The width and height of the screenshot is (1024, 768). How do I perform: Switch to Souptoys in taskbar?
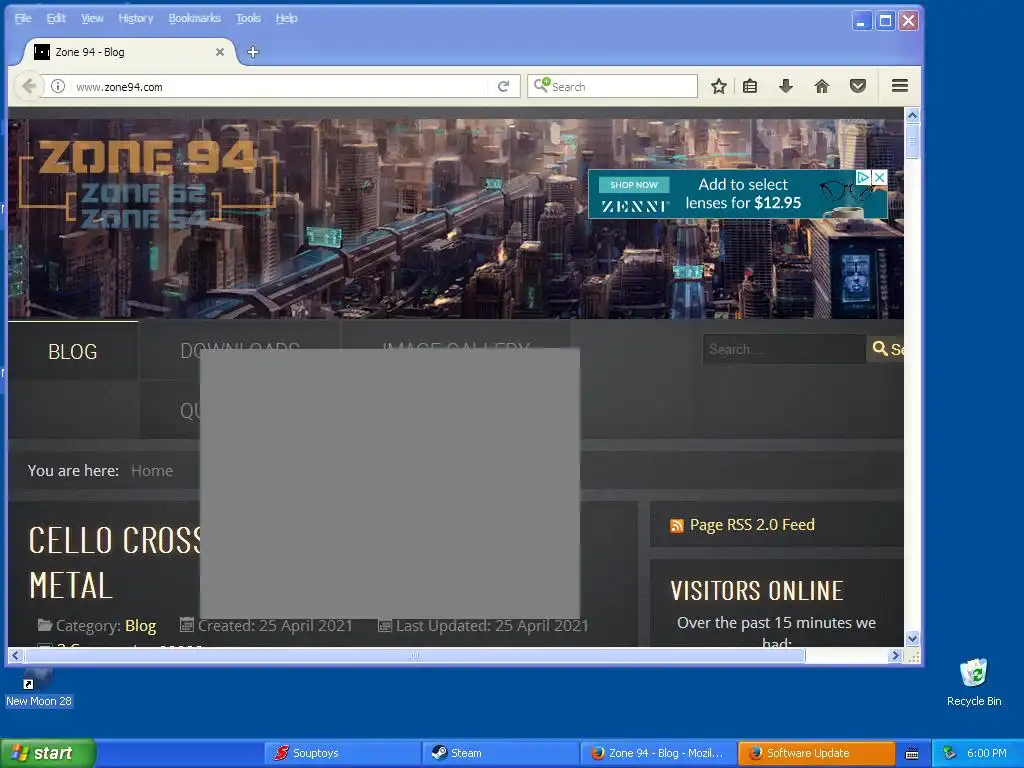342,753
